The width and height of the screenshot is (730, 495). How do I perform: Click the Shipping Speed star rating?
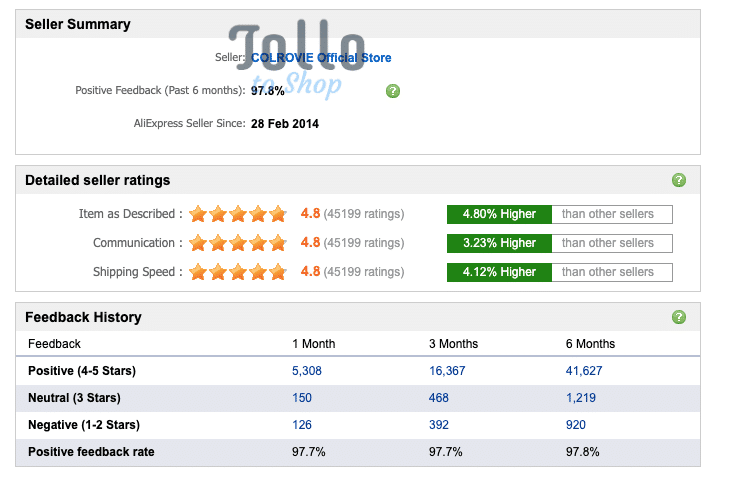pos(238,271)
